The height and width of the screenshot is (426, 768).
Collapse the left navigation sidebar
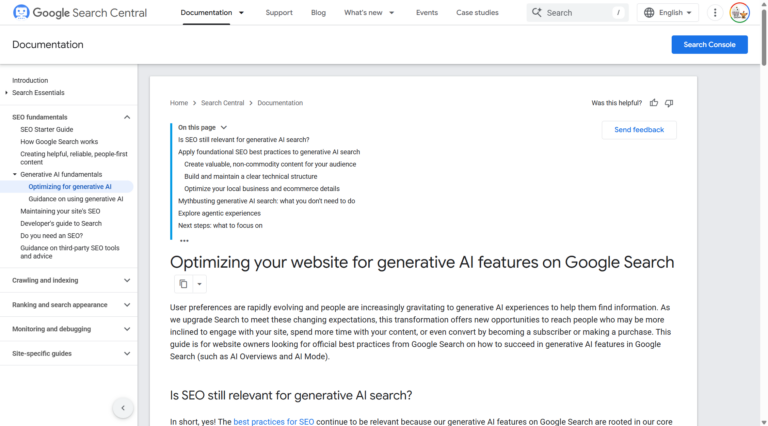[x=123, y=408]
